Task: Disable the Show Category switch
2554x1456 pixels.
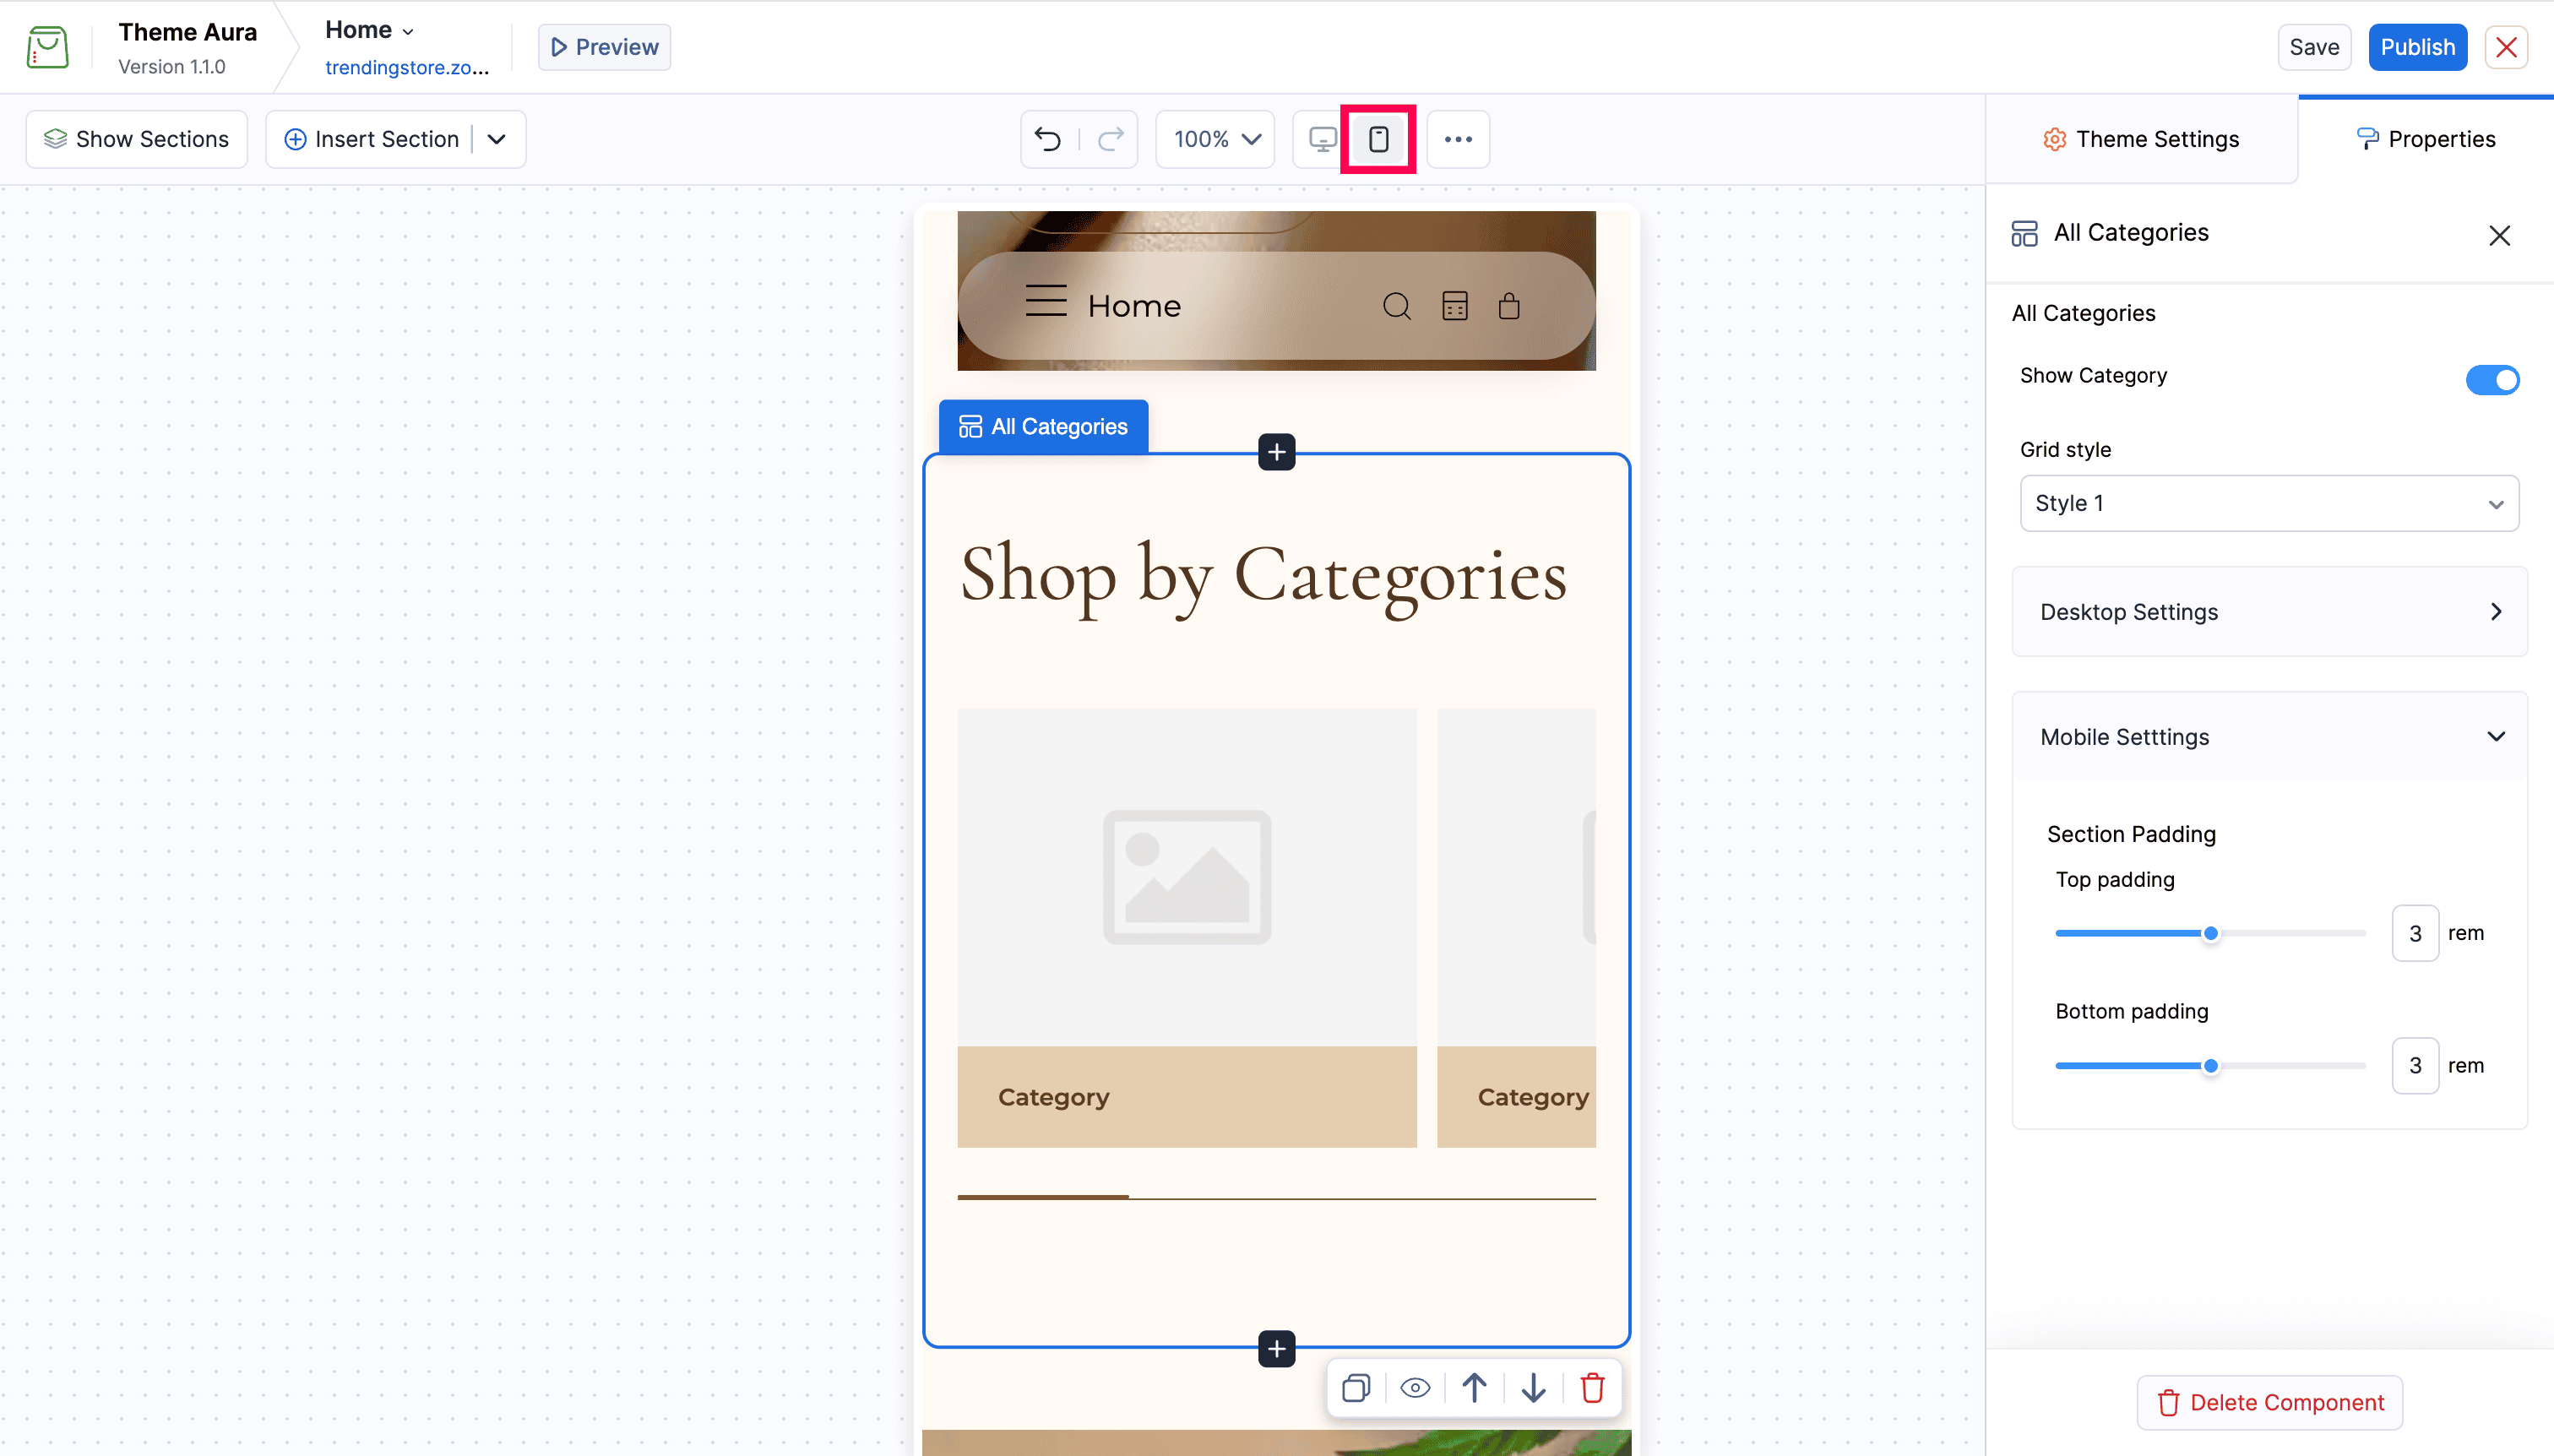Action: click(x=2492, y=380)
